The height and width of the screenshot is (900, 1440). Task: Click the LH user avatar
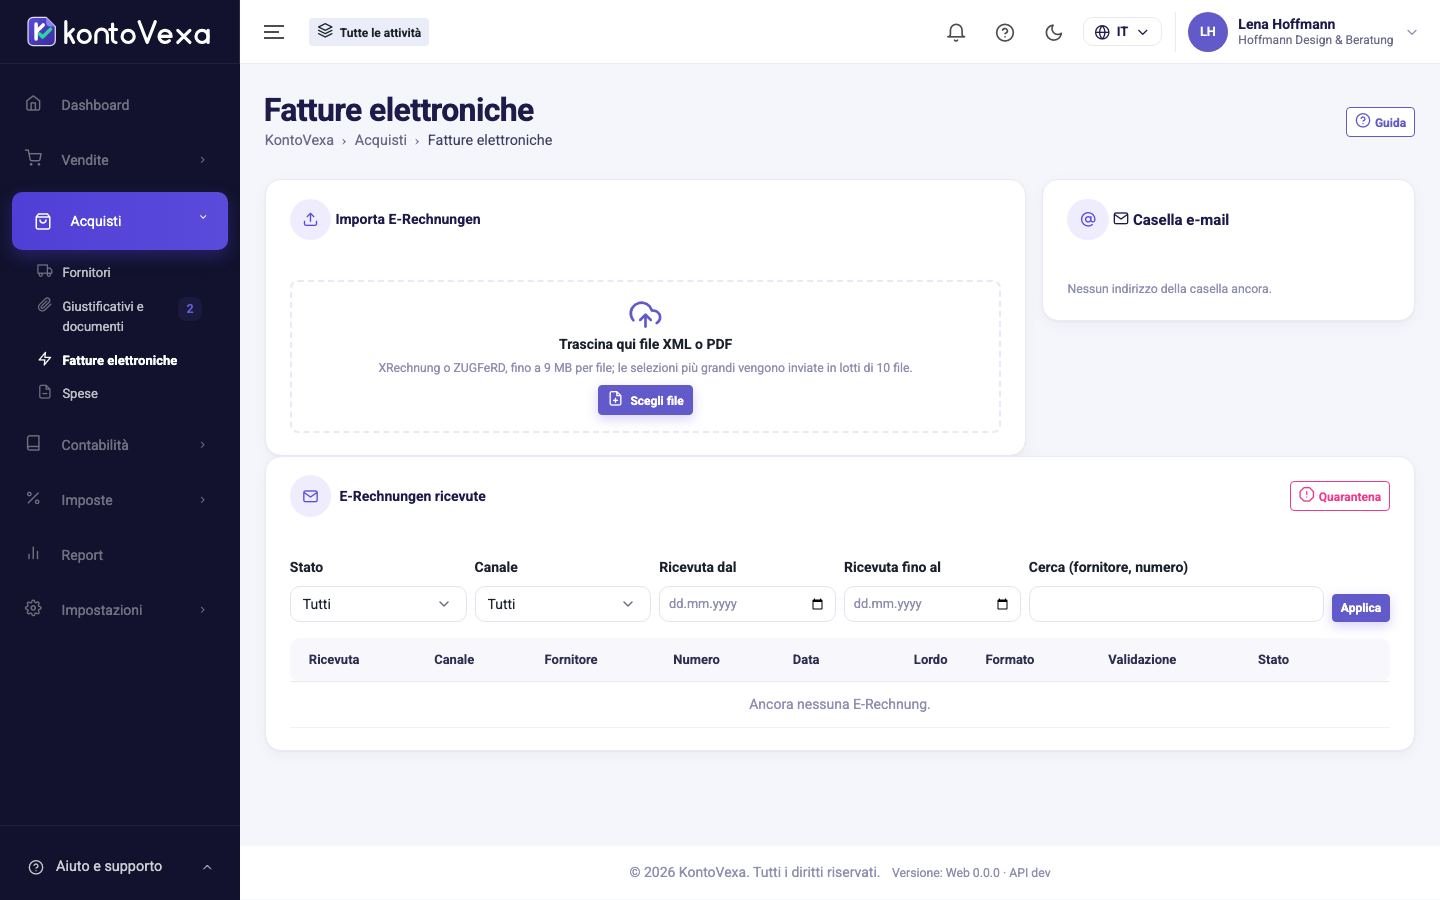pyautogui.click(x=1207, y=32)
